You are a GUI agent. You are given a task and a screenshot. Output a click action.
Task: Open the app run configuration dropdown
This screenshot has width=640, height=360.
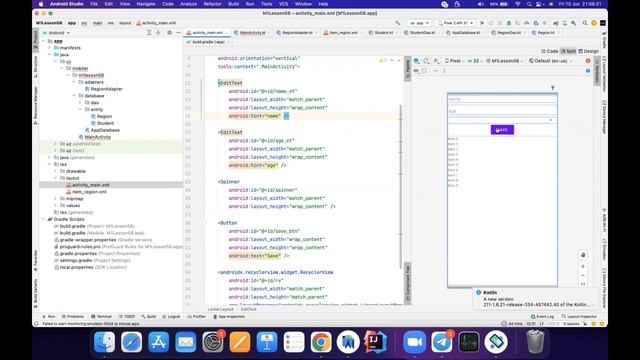419,23
